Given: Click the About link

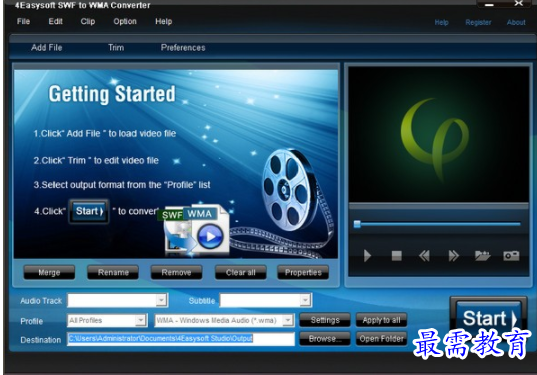Looking at the screenshot, I should tap(516, 23).
